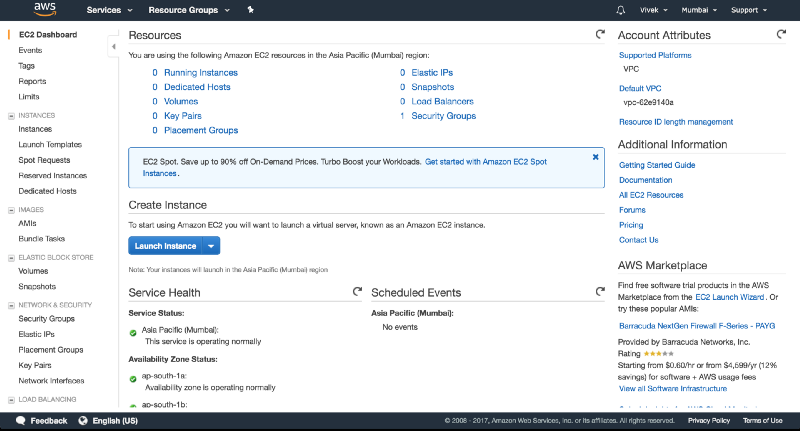
Task: Open Elastic IPs in sidebar
Action: pos(36,334)
